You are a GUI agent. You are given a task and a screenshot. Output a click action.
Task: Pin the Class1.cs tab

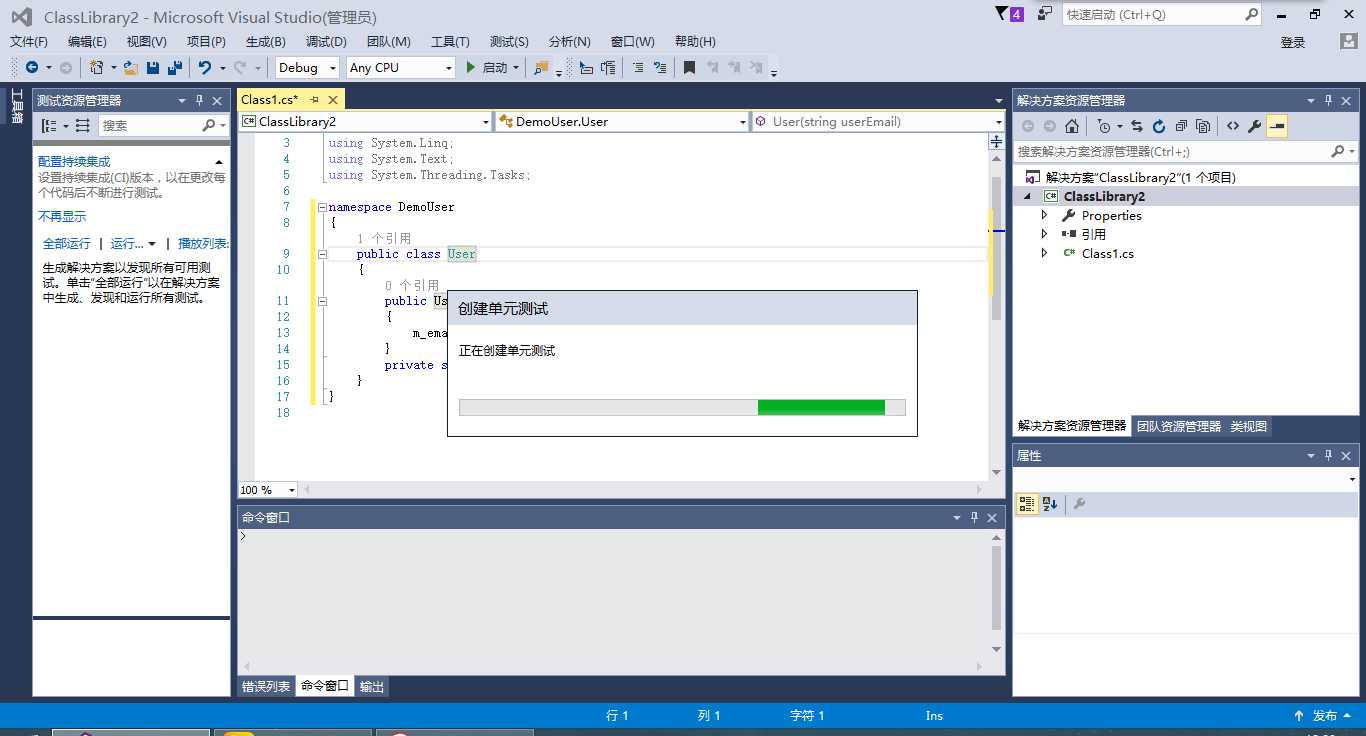pos(314,99)
